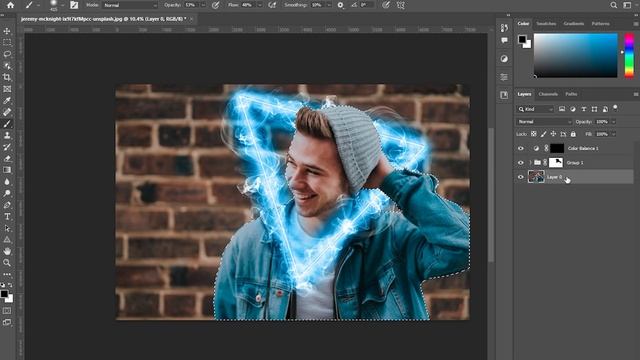Change the screen mode button
The width and height of the screenshot is (640, 360).
pyautogui.click(x=7, y=322)
